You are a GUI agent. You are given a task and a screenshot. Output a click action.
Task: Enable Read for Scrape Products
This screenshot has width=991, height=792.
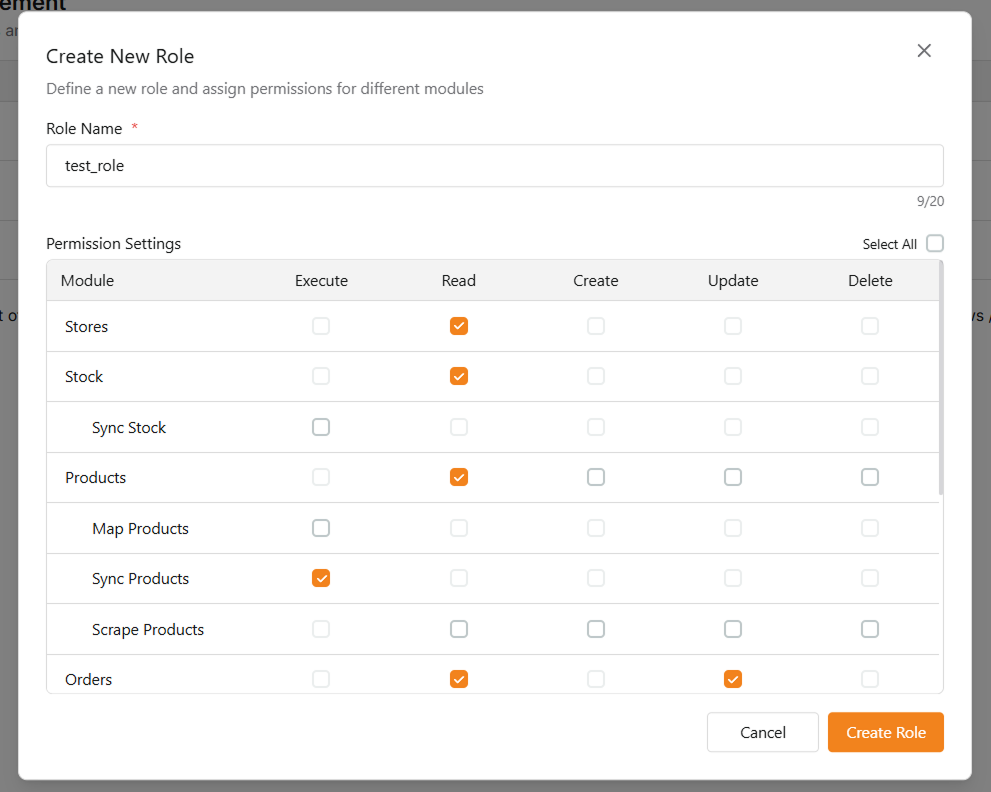(459, 629)
